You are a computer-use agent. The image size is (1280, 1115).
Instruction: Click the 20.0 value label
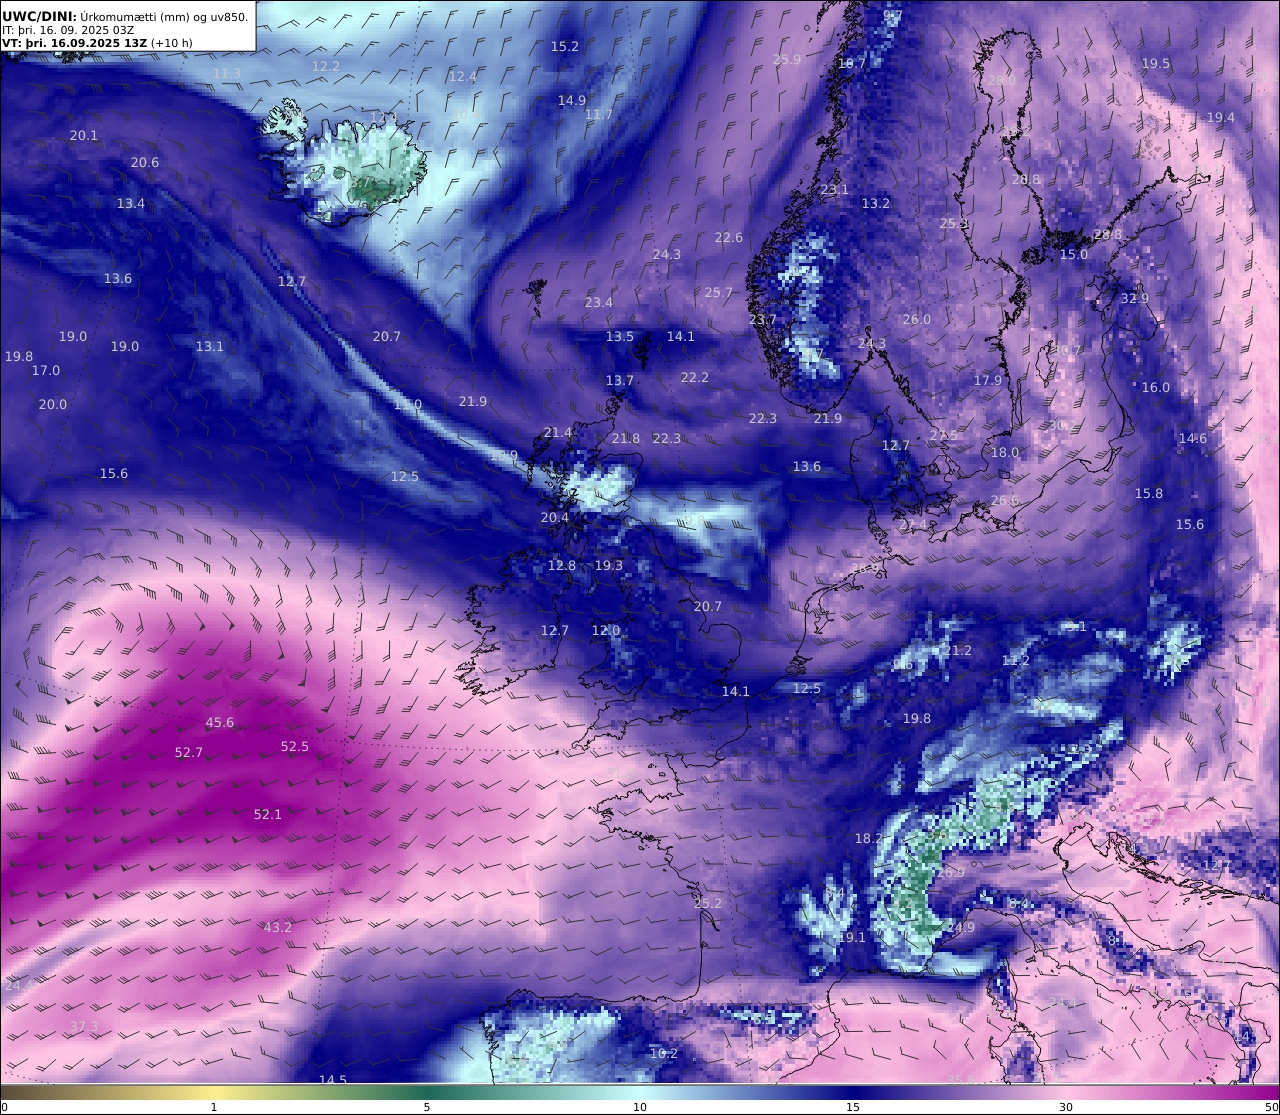[53, 404]
